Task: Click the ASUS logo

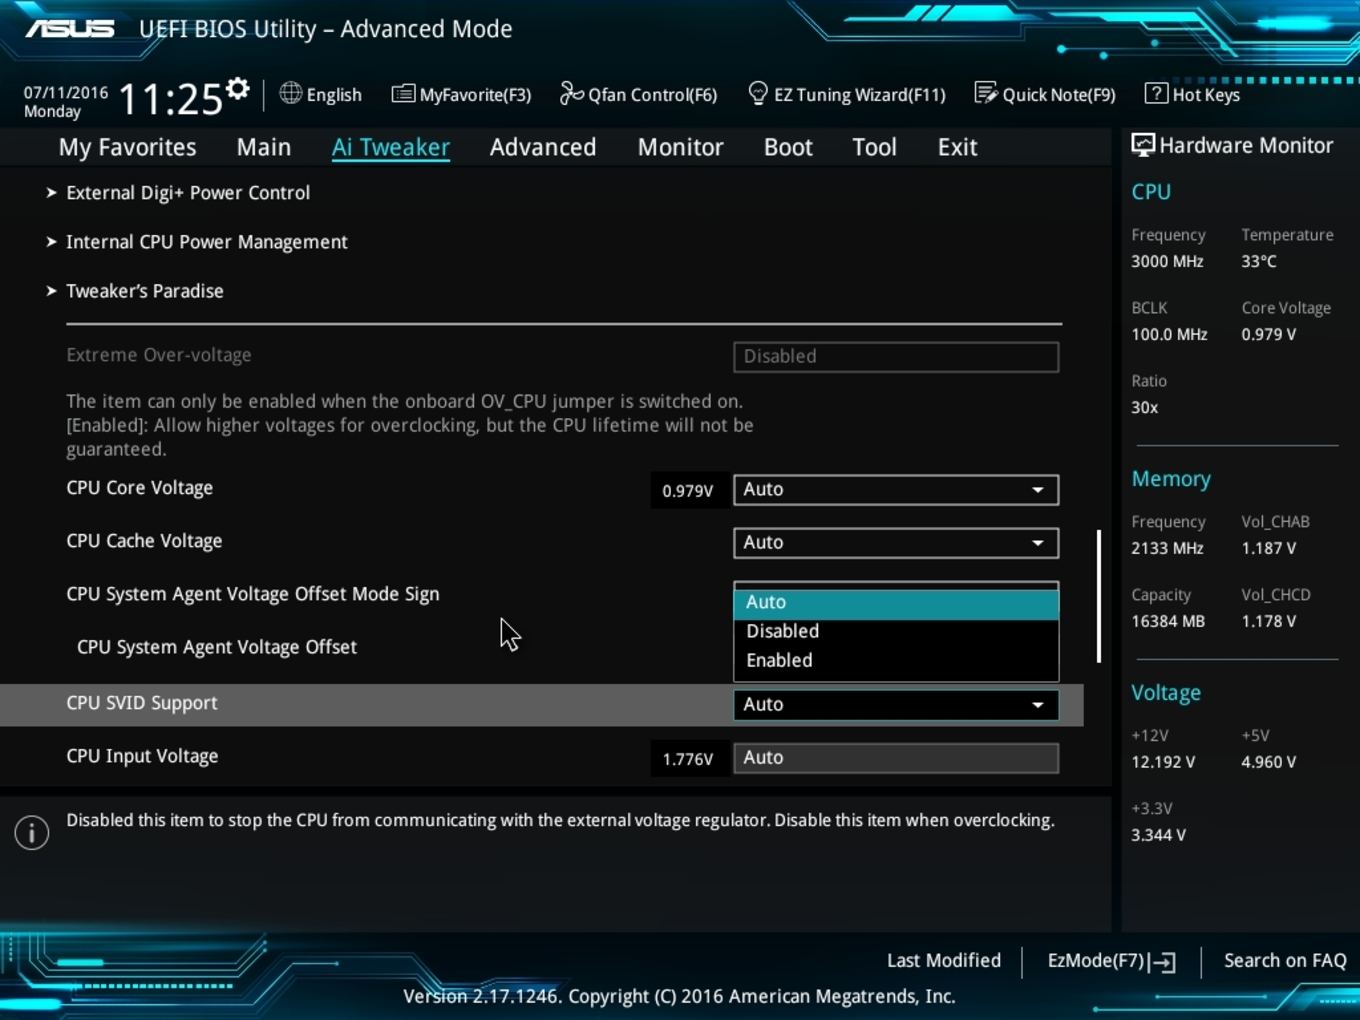Action: 70,28
